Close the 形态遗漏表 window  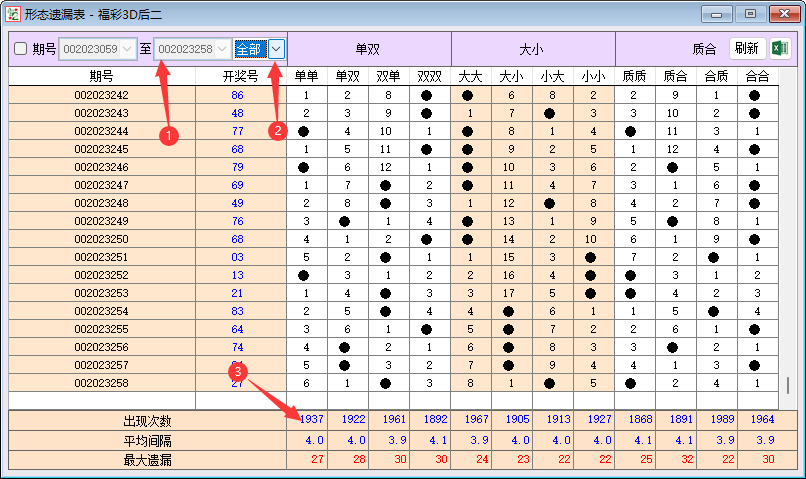click(x=783, y=14)
